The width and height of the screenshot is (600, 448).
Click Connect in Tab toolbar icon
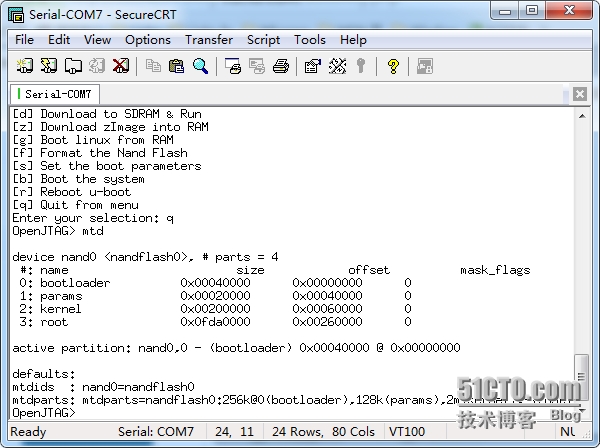pos(73,66)
